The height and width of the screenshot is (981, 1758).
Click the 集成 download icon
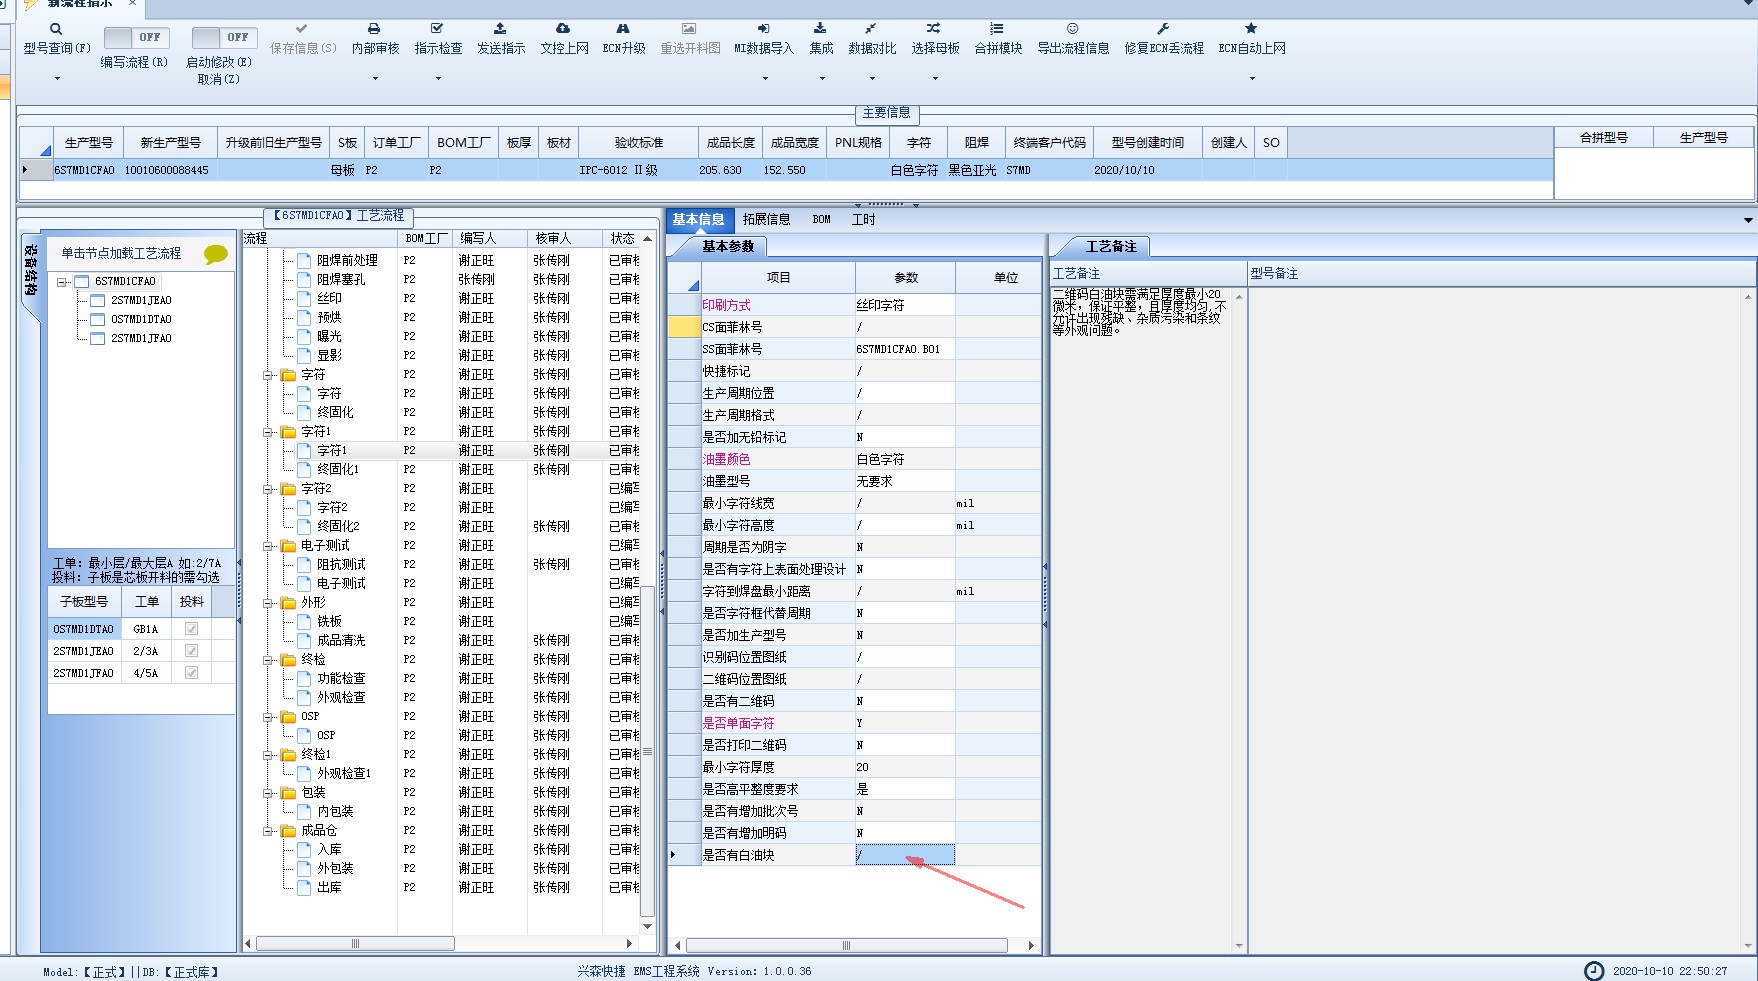click(x=820, y=29)
